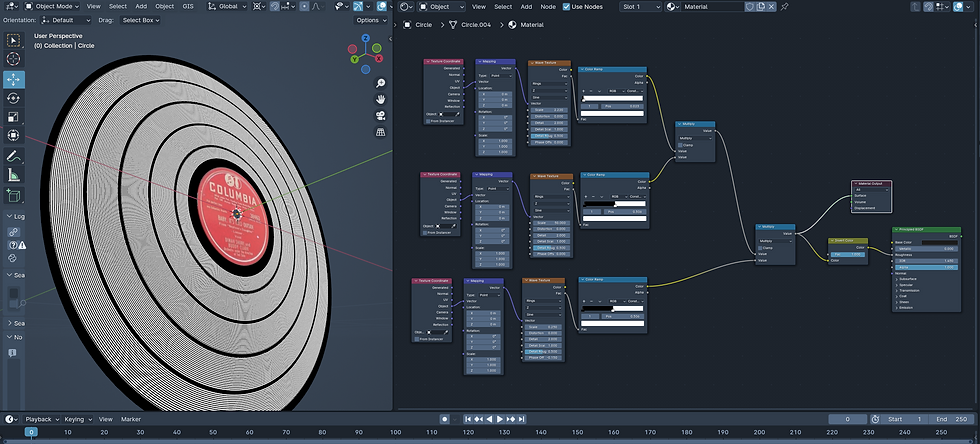Click the Circle breadcrumb in node editor
Screen dimensions: 980x444
418,25
